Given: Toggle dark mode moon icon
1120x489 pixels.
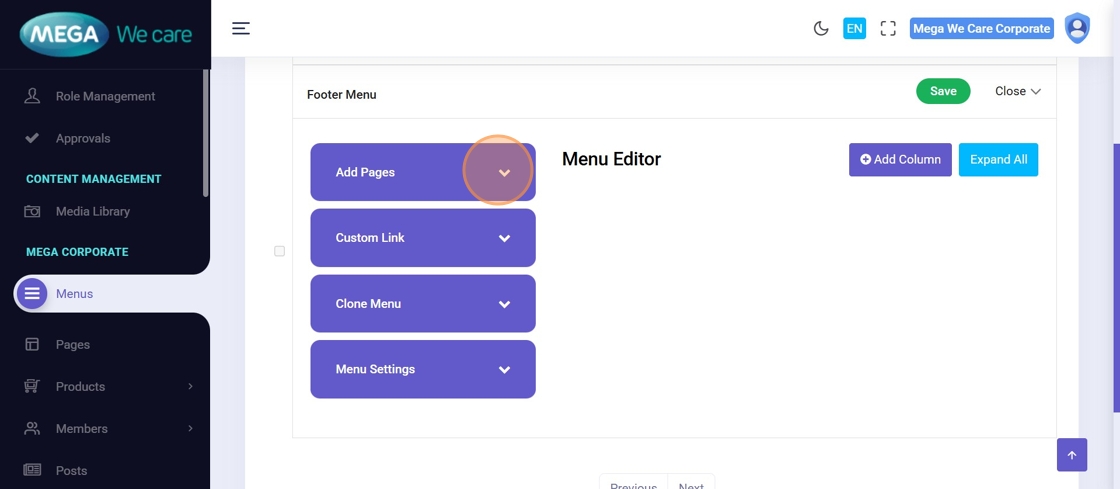Looking at the screenshot, I should point(821,28).
